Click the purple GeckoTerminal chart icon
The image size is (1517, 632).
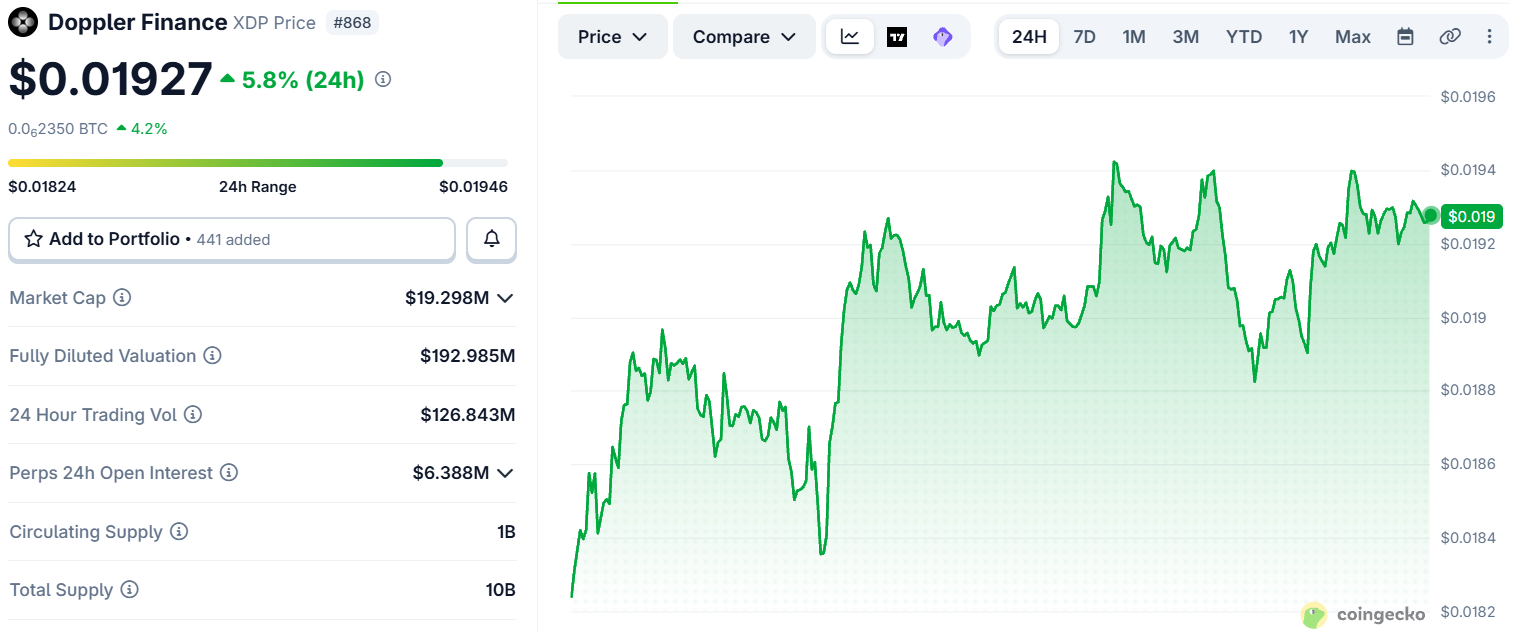click(942, 37)
